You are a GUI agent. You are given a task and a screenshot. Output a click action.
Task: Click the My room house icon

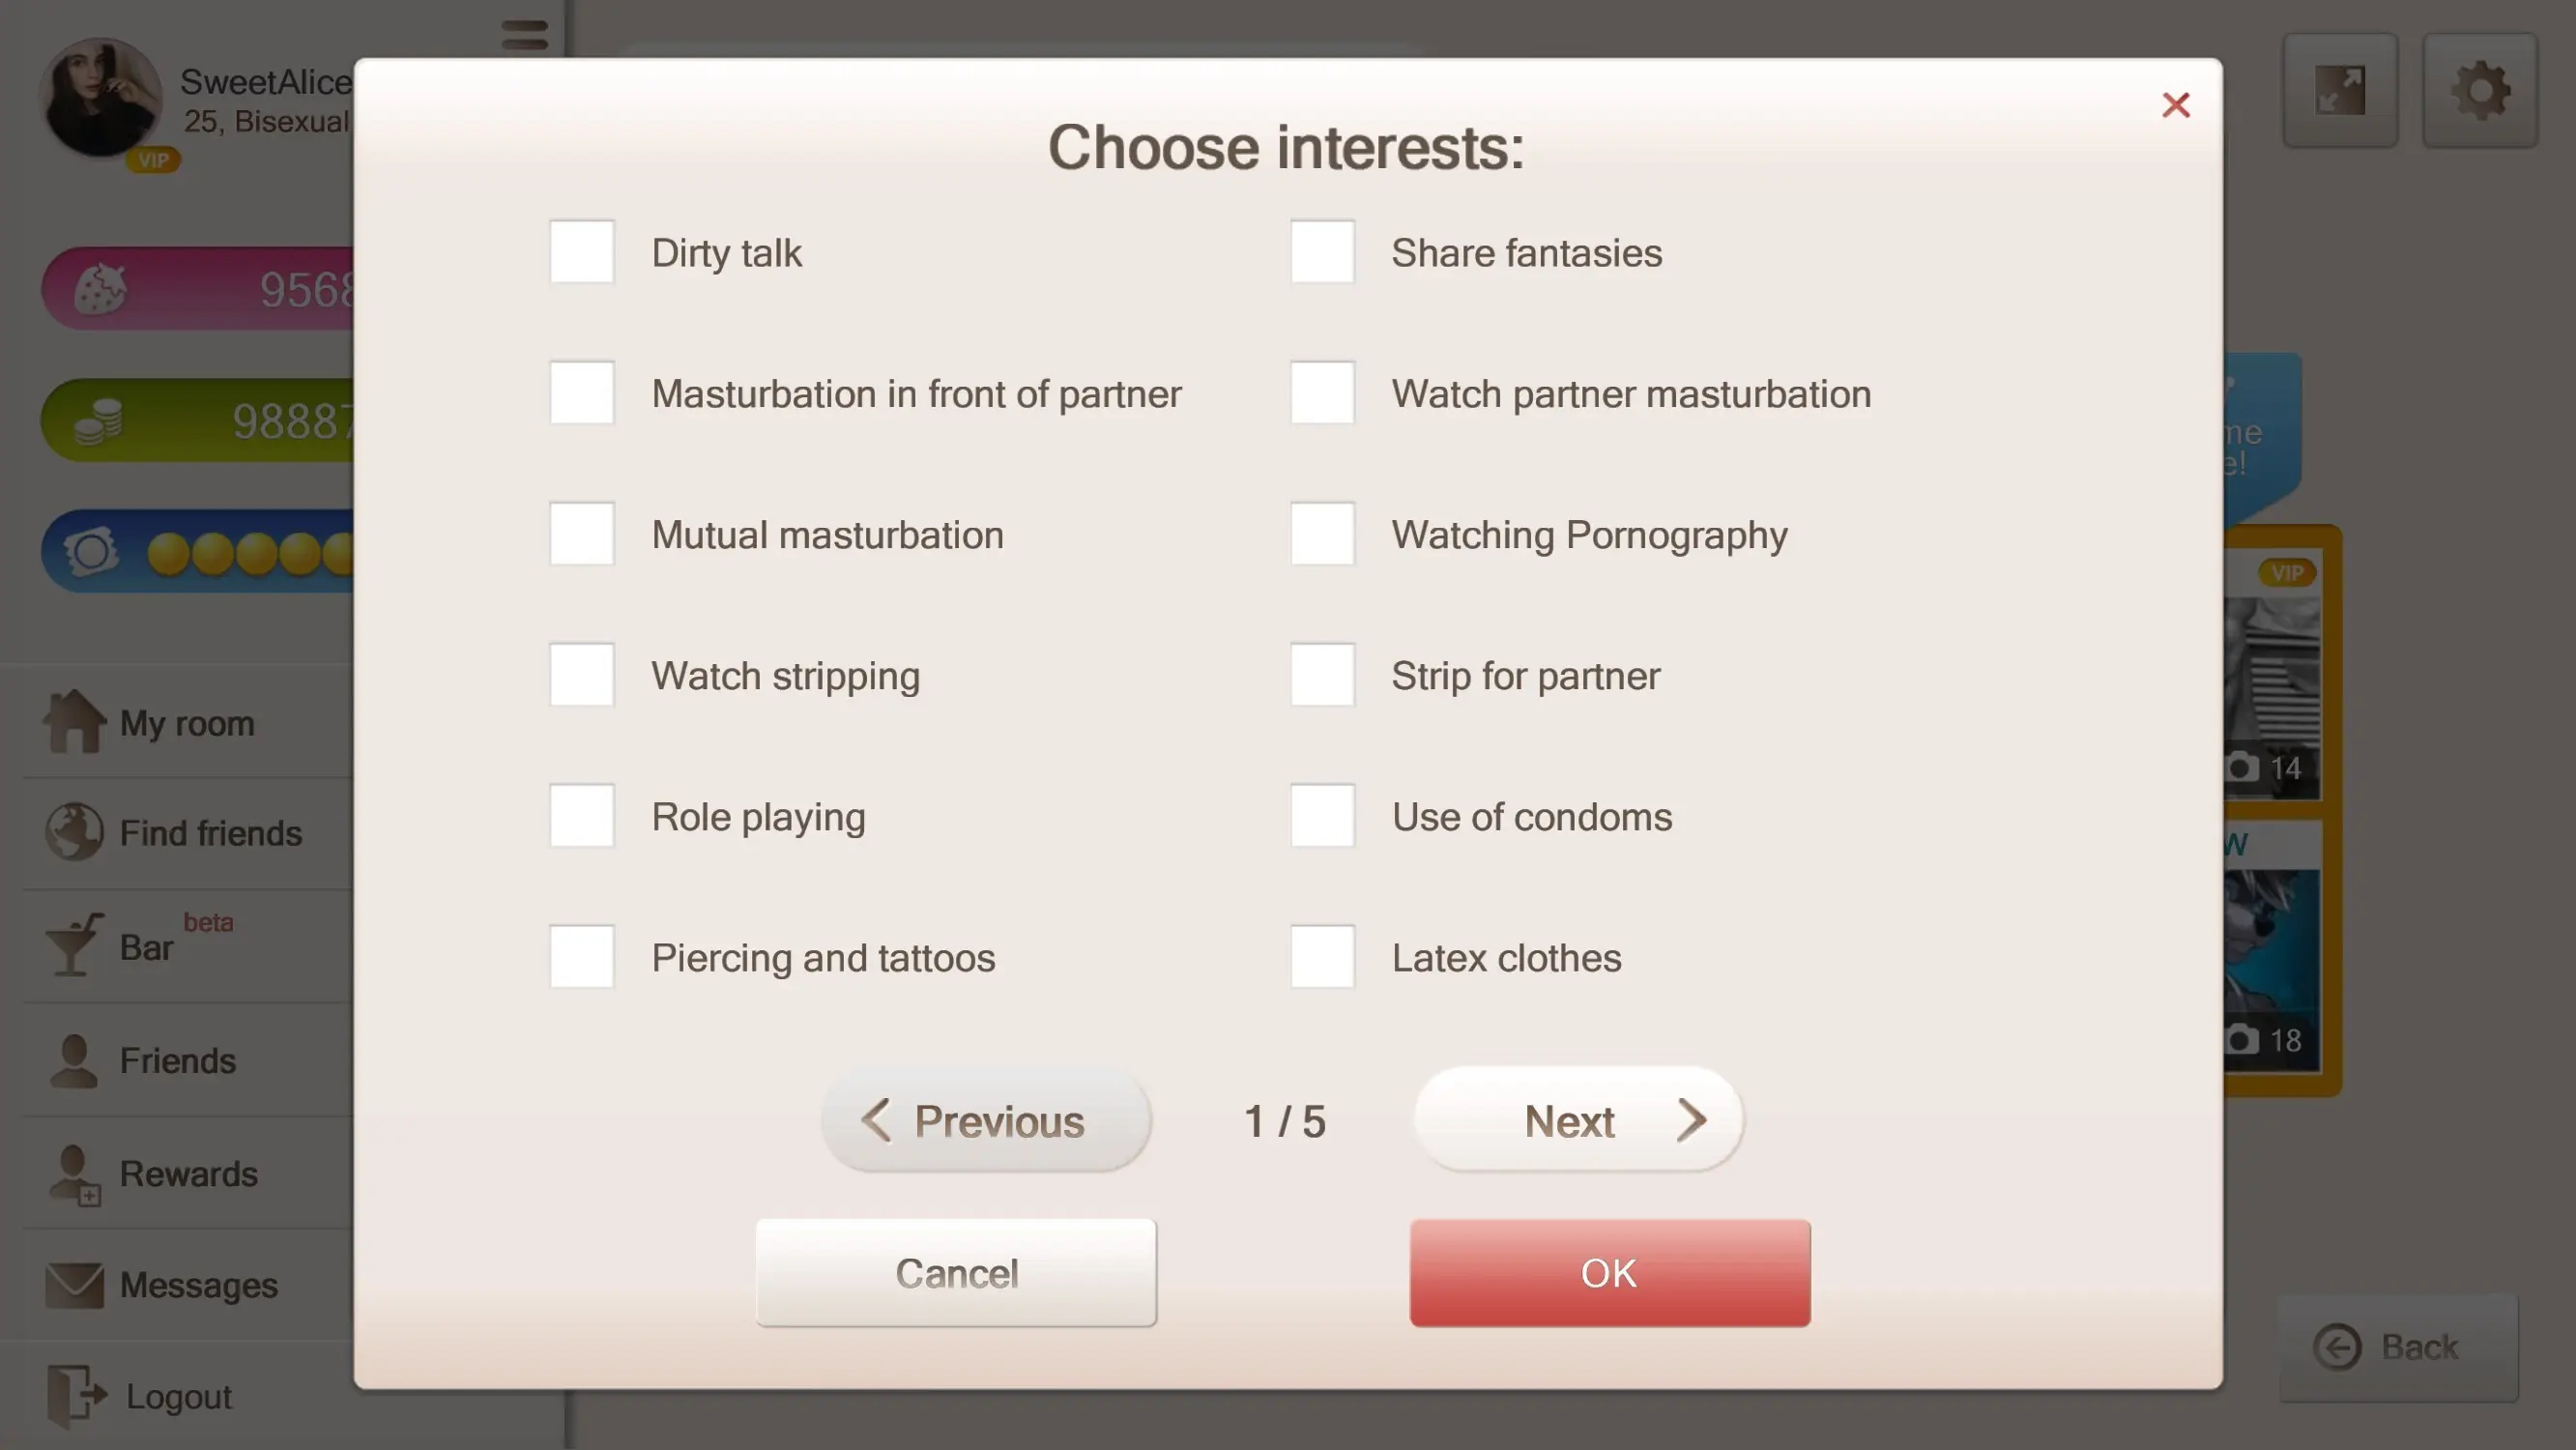click(73, 721)
